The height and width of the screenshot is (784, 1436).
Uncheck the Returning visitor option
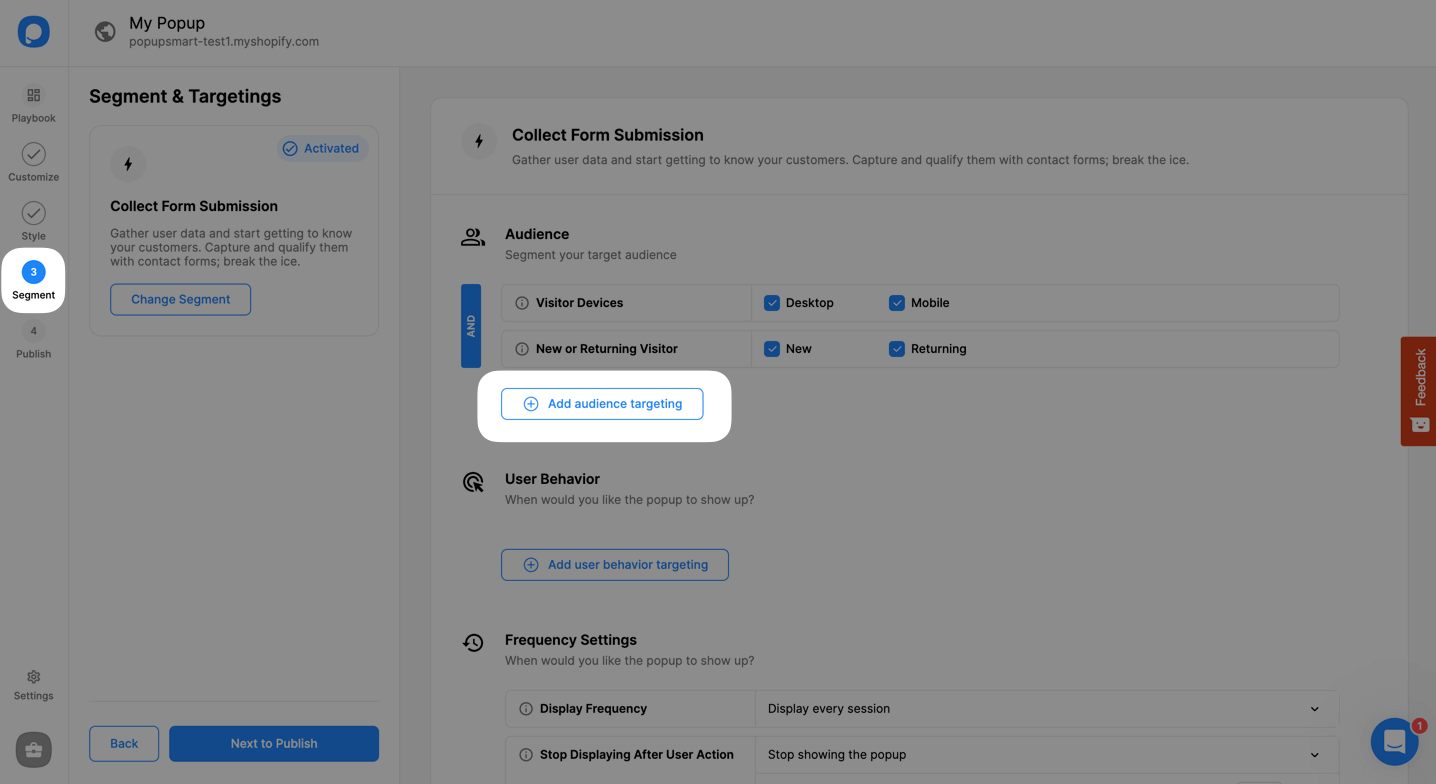896,348
